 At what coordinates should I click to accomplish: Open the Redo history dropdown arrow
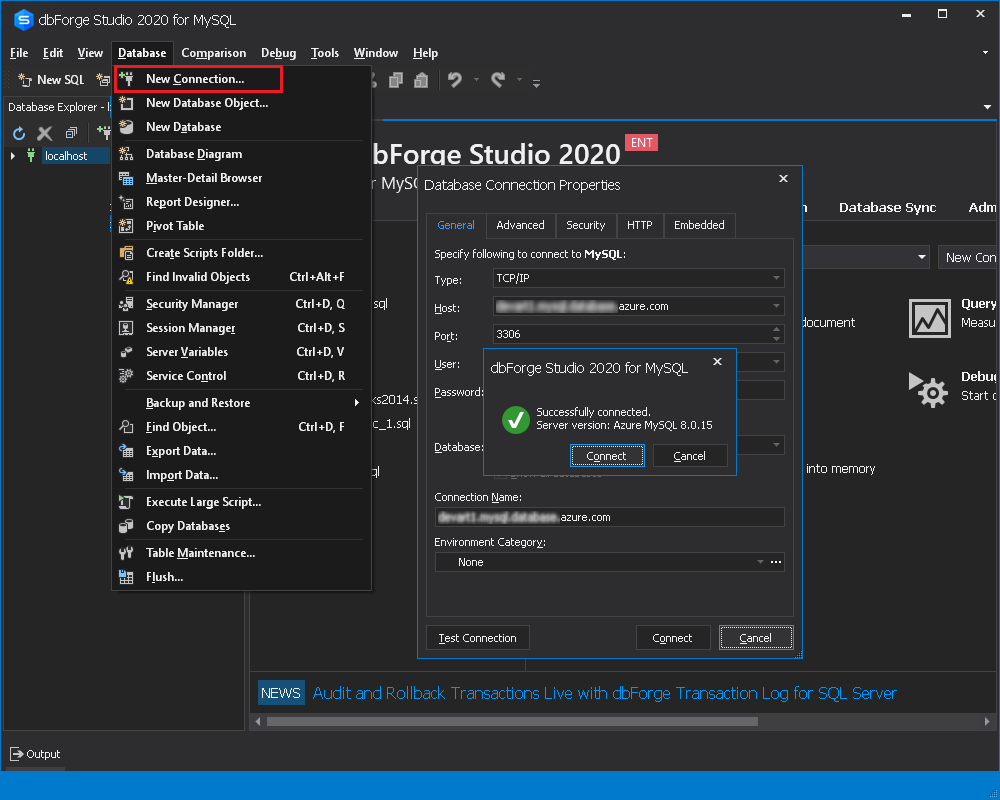click(x=519, y=80)
